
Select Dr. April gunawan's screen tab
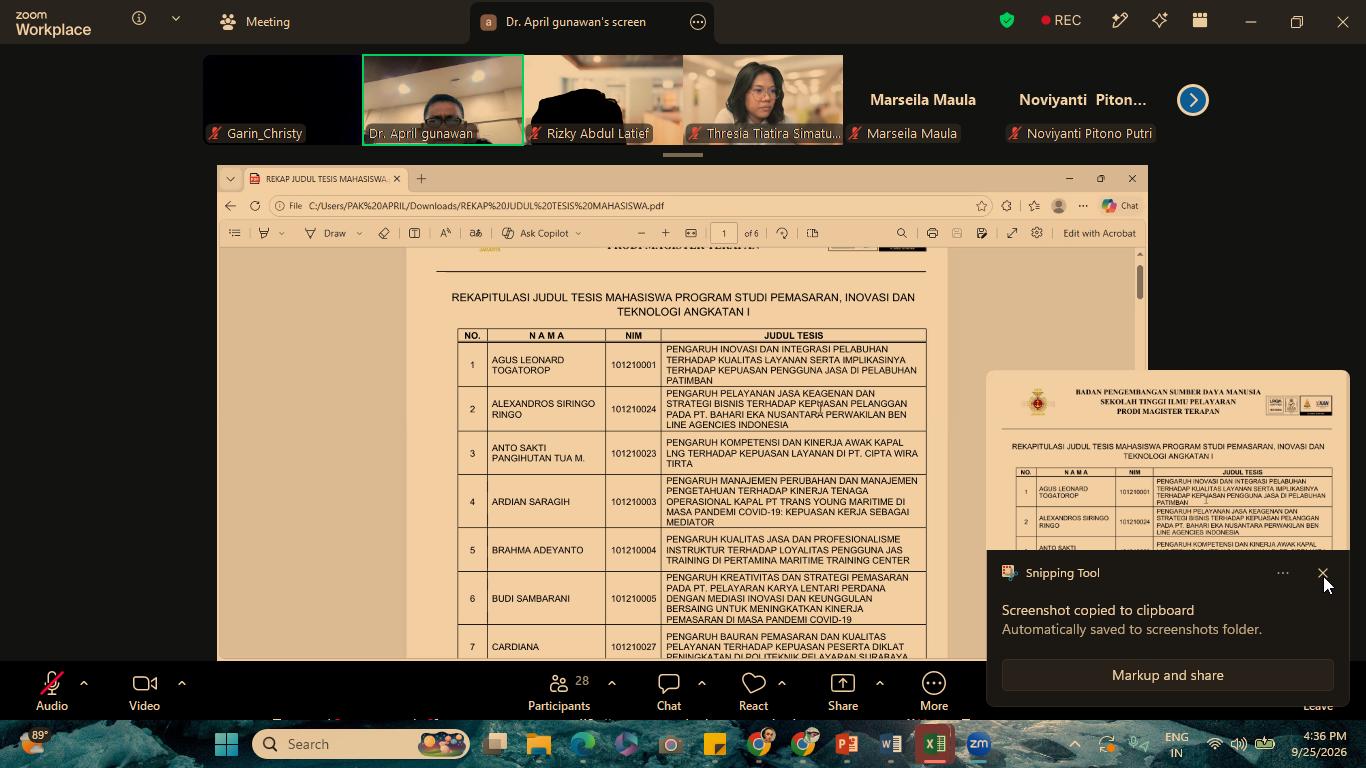coord(575,21)
